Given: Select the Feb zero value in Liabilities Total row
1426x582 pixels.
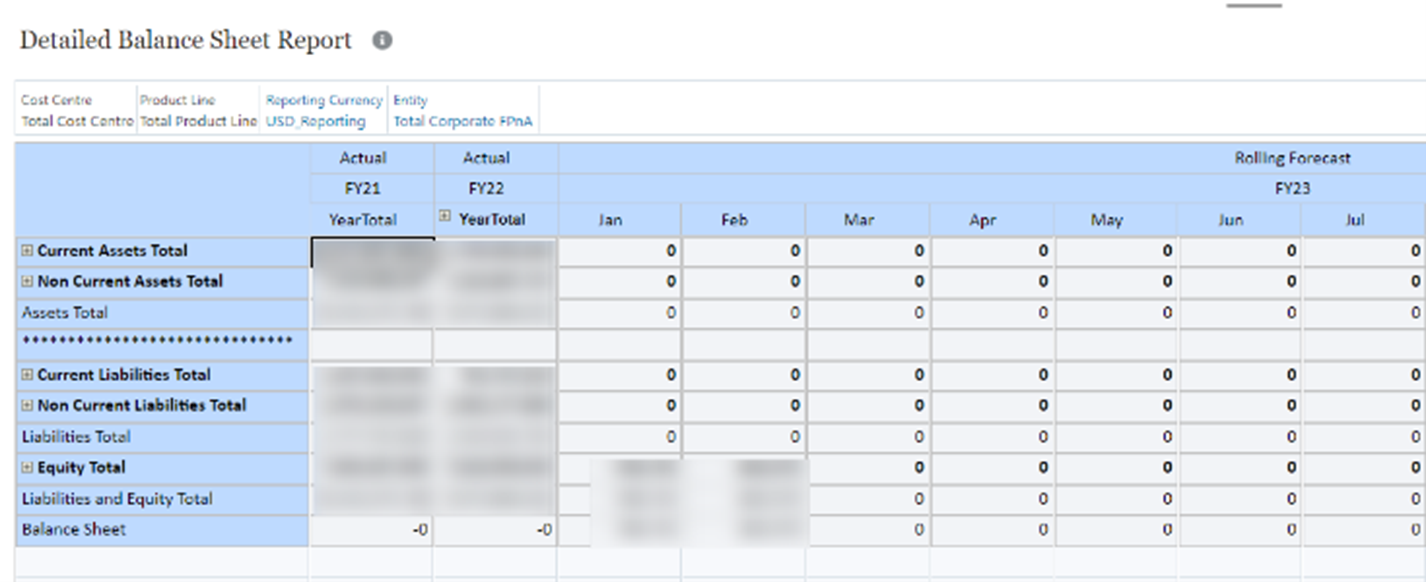Looking at the screenshot, I should (740, 436).
